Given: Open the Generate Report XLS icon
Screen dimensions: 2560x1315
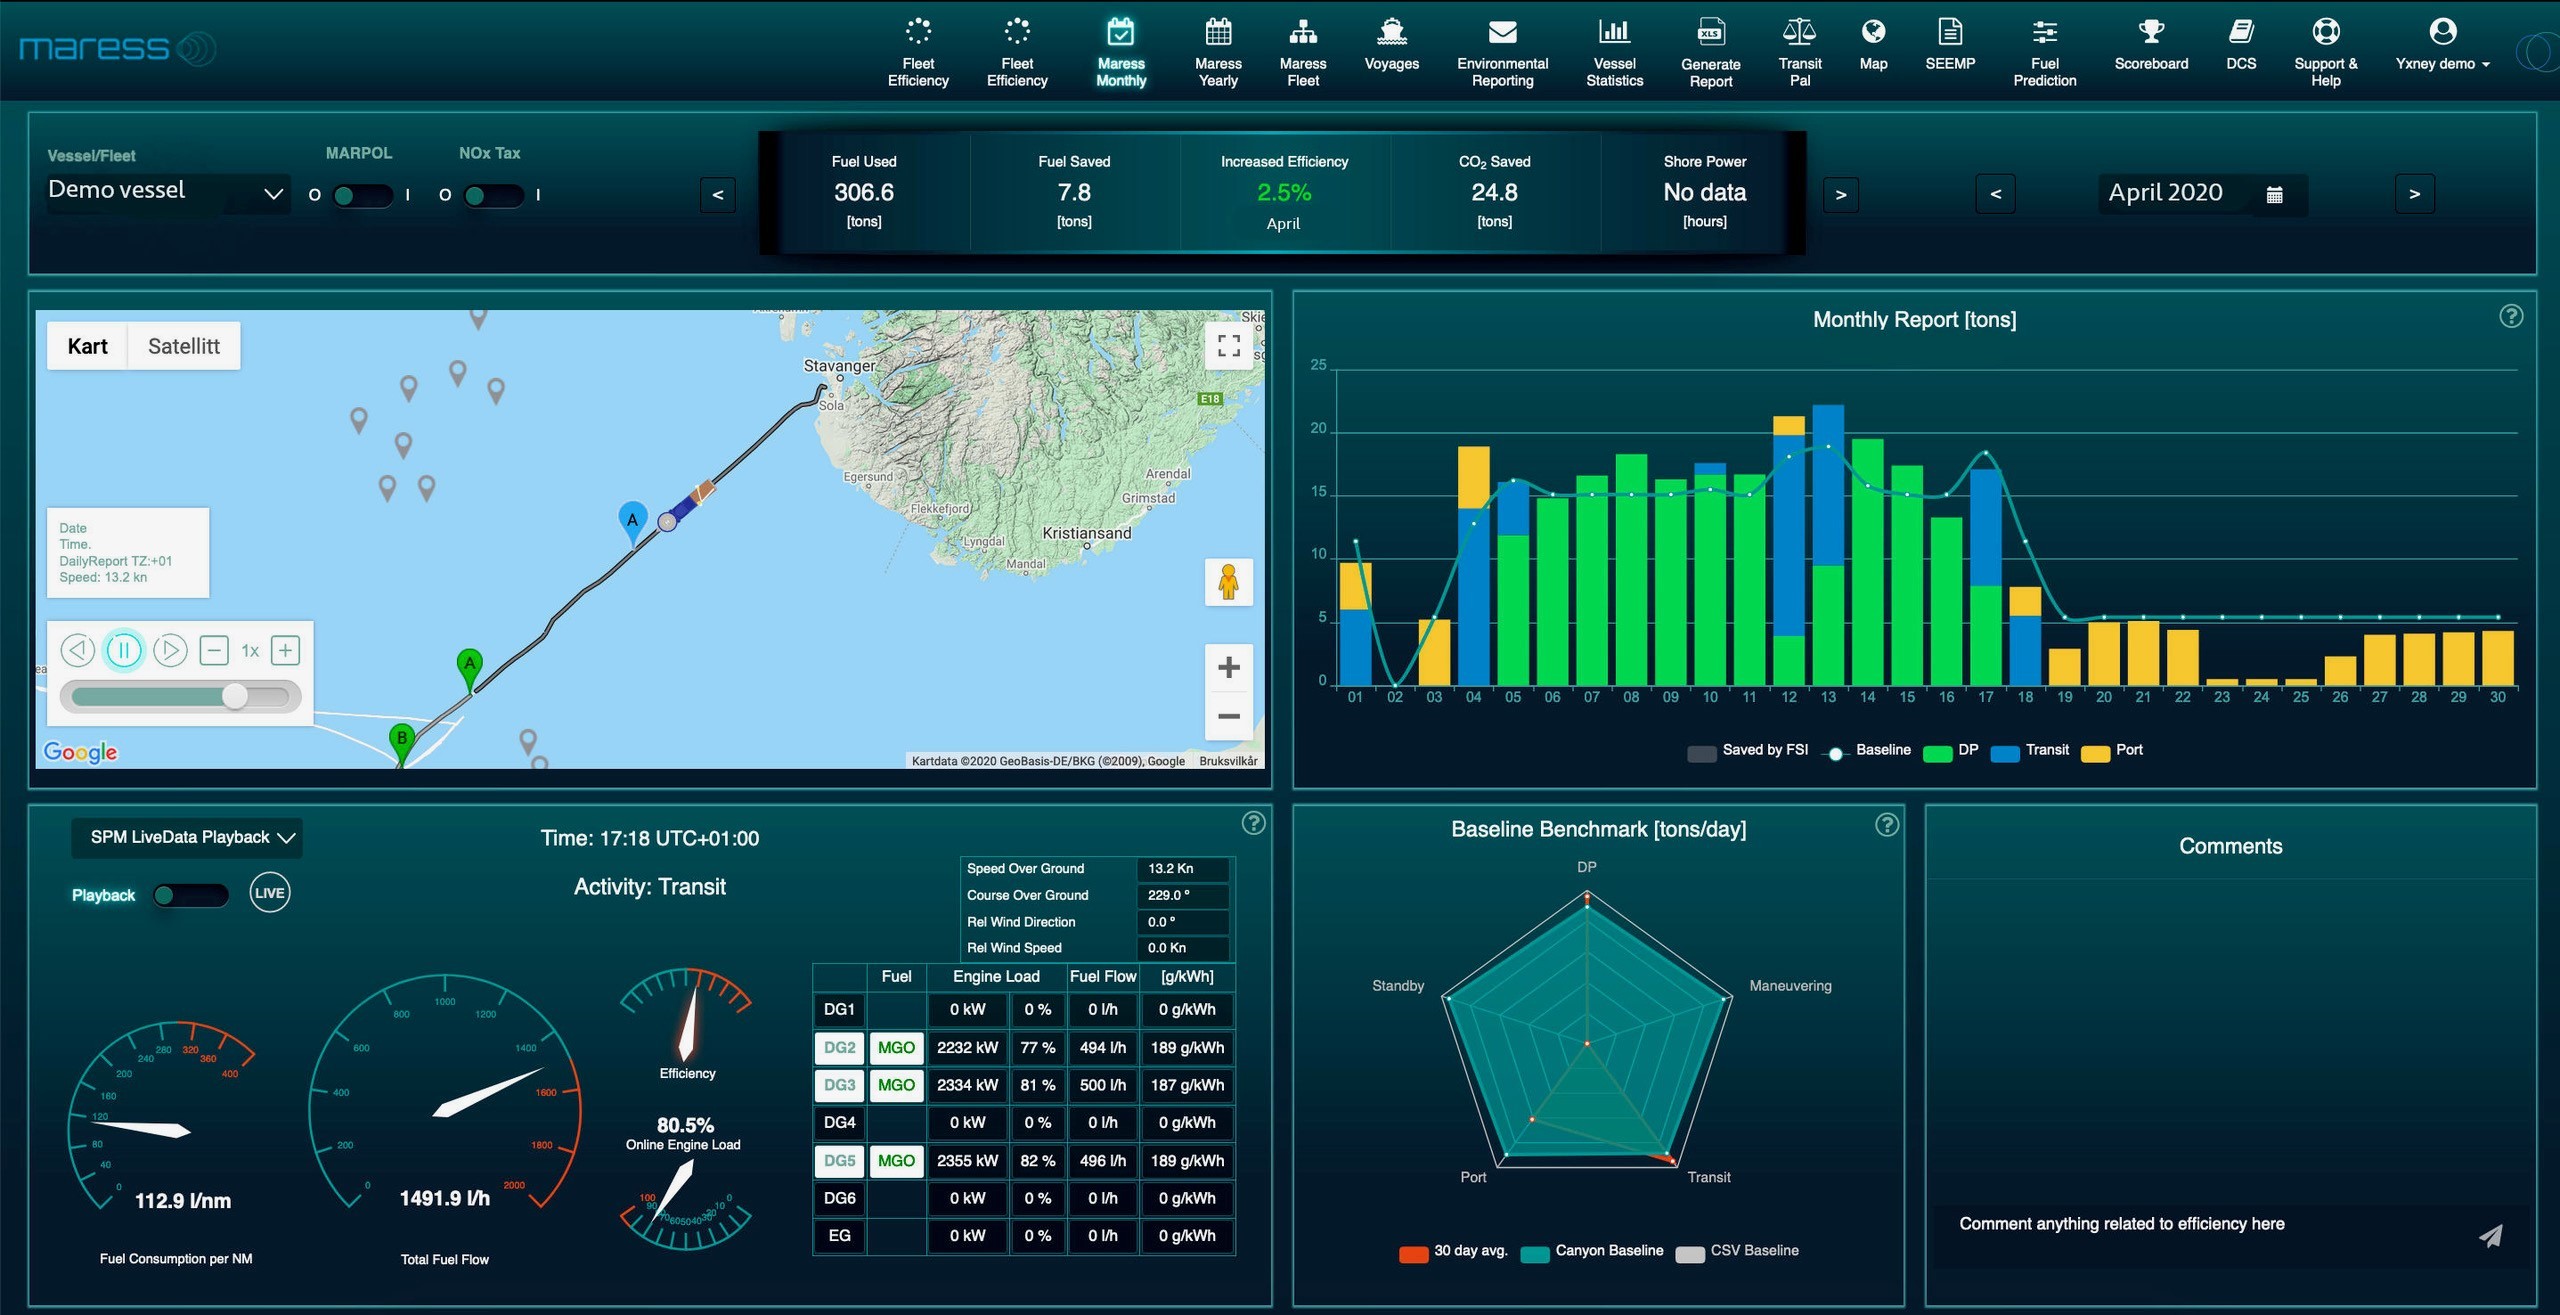Looking at the screenshot, I should 1710,33.
